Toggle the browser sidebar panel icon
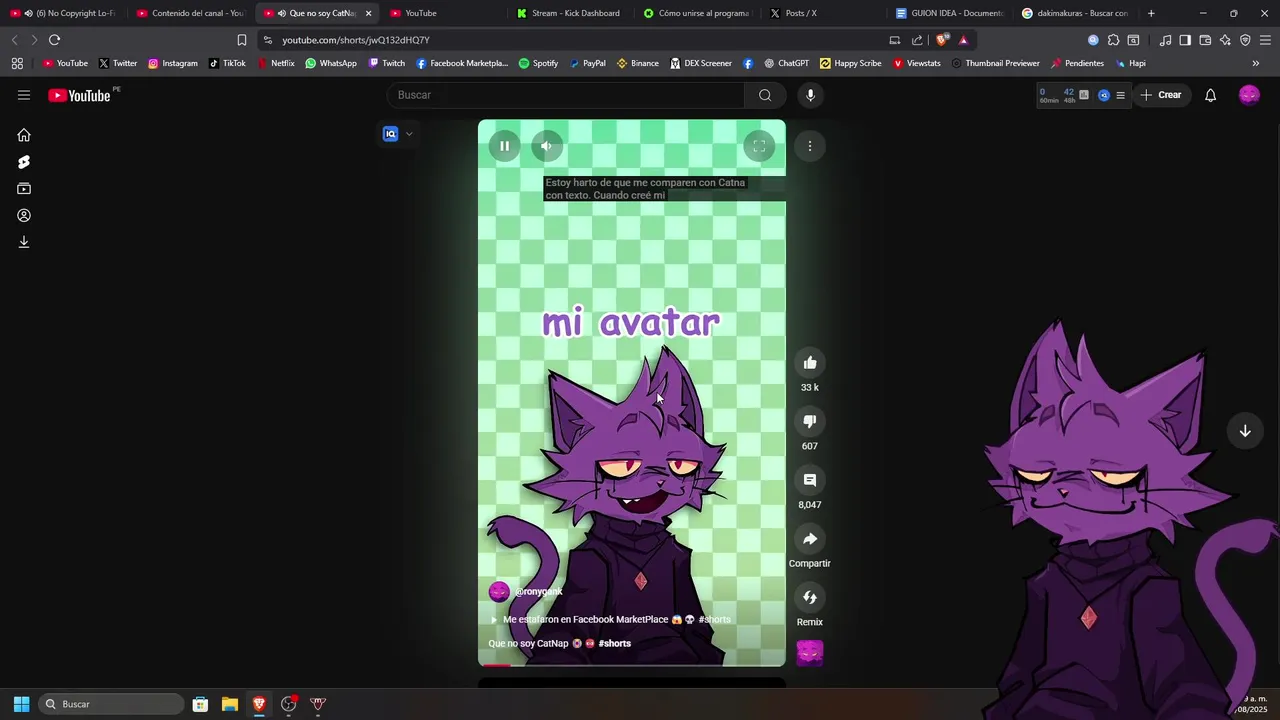This screenshot has width=1280, height=720. coord(1185,40)
